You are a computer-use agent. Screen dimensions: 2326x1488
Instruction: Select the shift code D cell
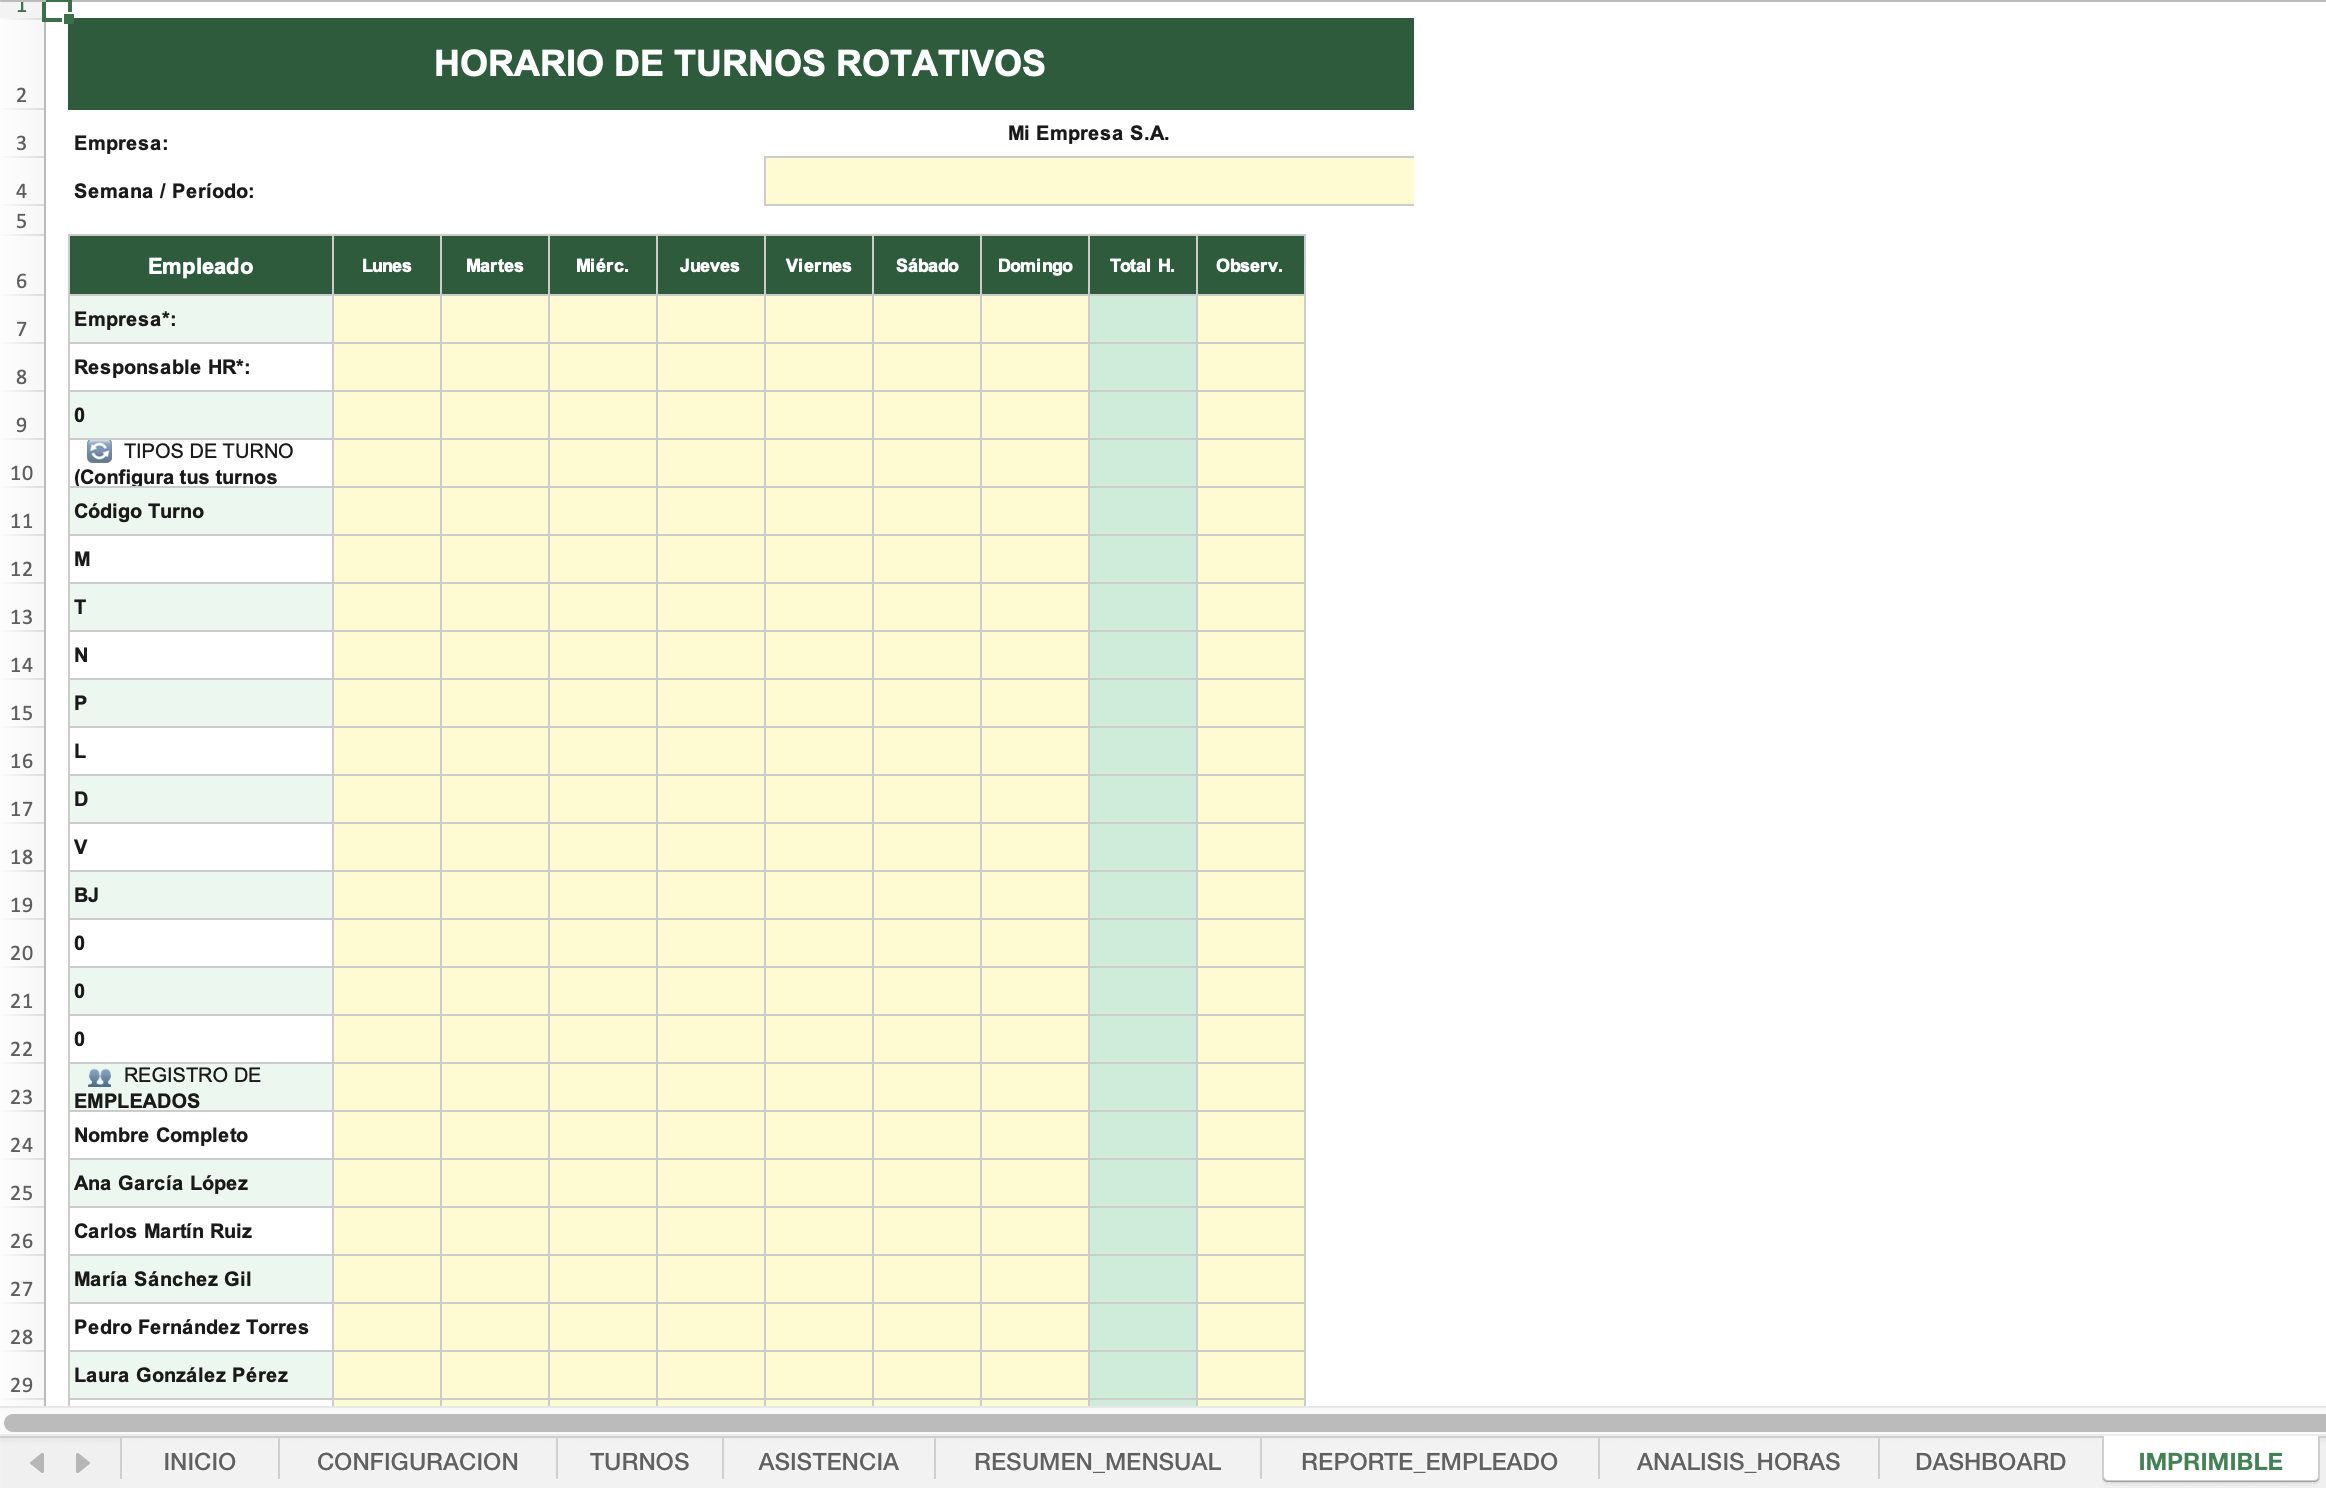tap(201, 799)
